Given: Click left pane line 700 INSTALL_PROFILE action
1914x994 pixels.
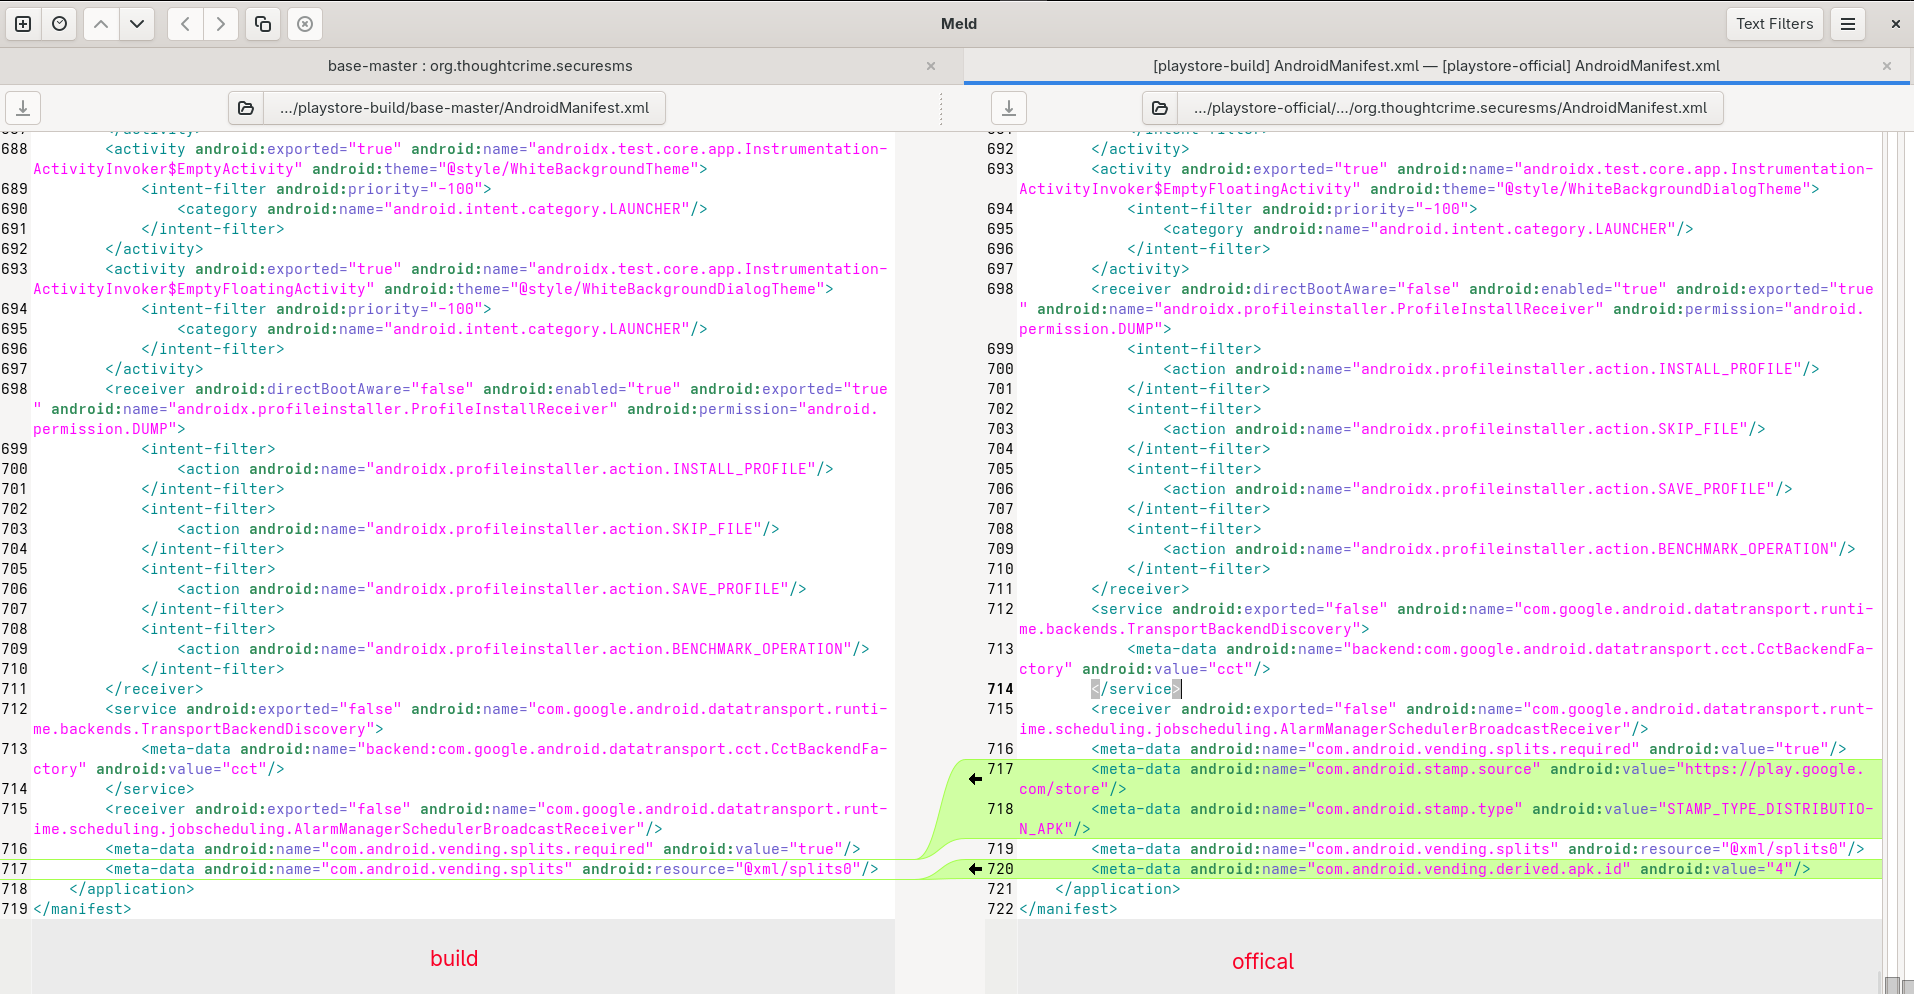Looking at the screenshot, I should coord(505,469).
